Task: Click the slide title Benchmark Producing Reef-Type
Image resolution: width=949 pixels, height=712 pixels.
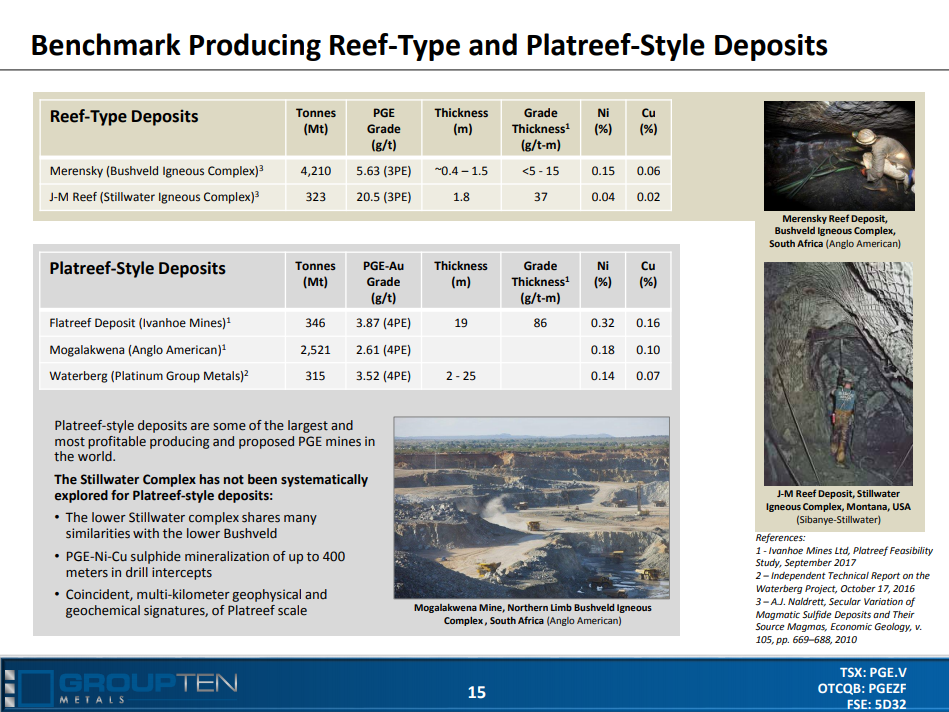Action: 429,45
